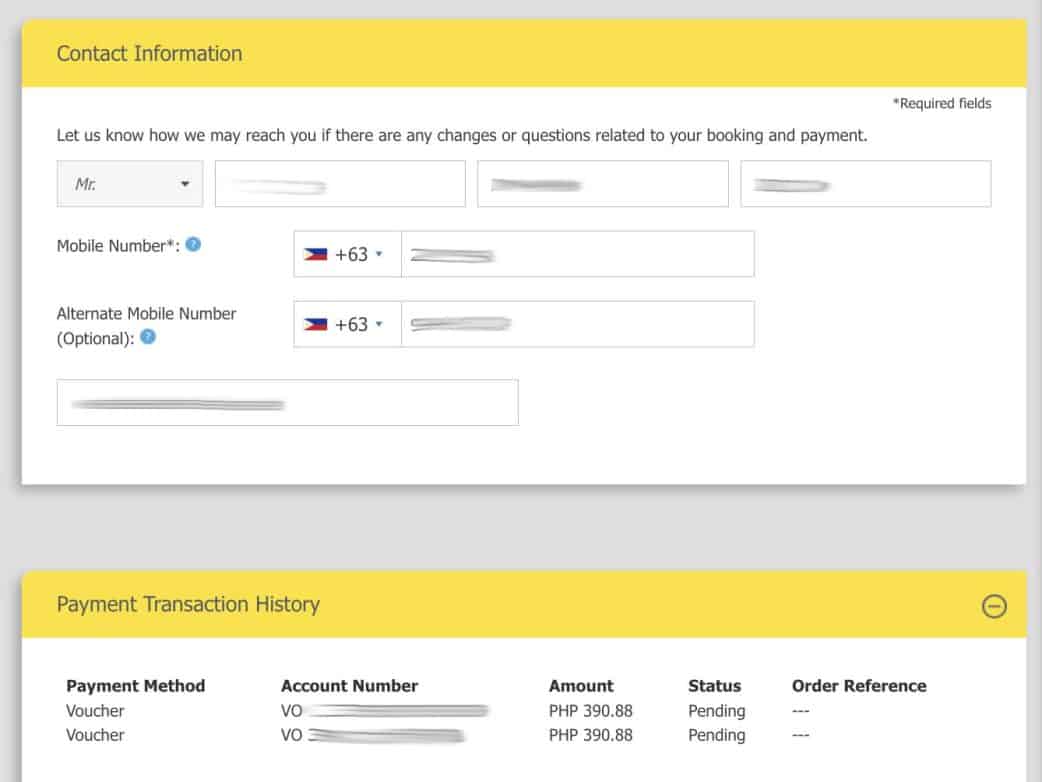This screenshot has height=782, width=1042.
Task: Open Mobile Number +63 country code arrow
Action: point(379,254)
